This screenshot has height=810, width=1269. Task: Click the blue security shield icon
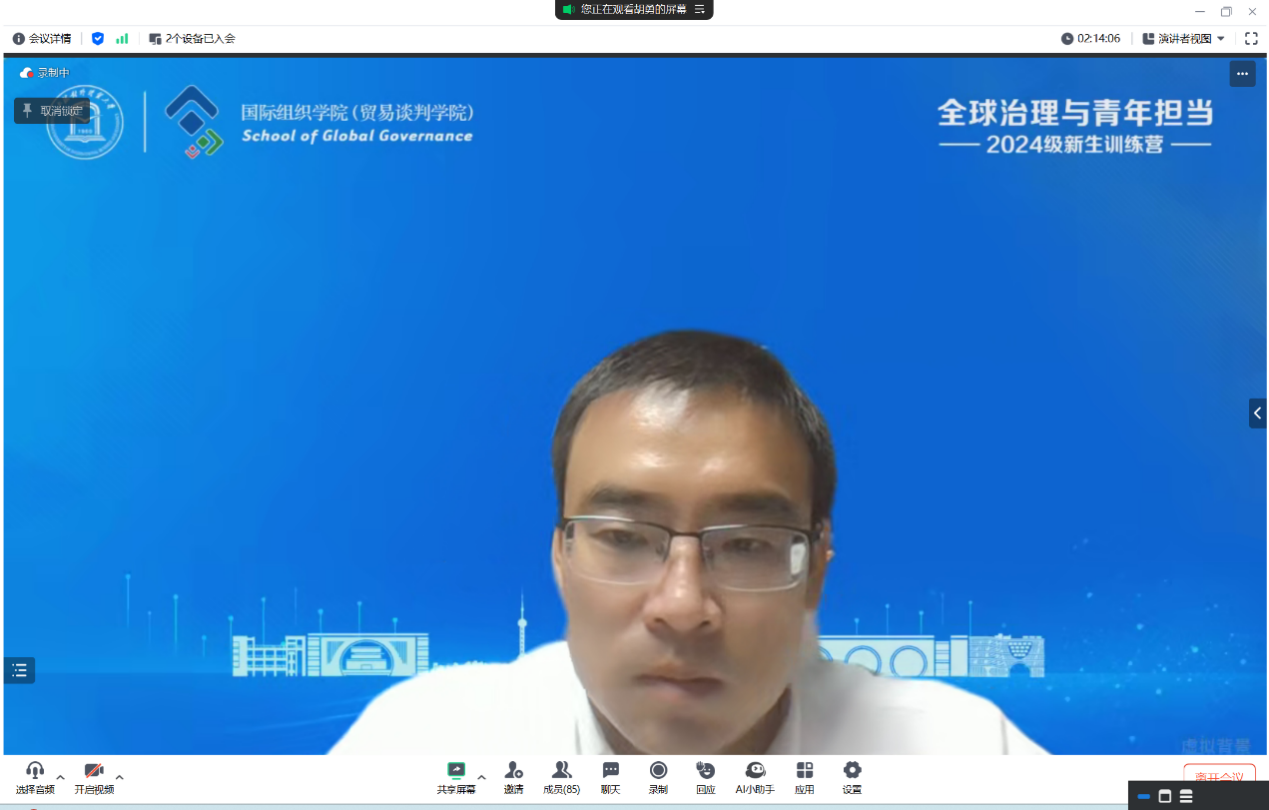pyautogui.click(x=97, y=38)
